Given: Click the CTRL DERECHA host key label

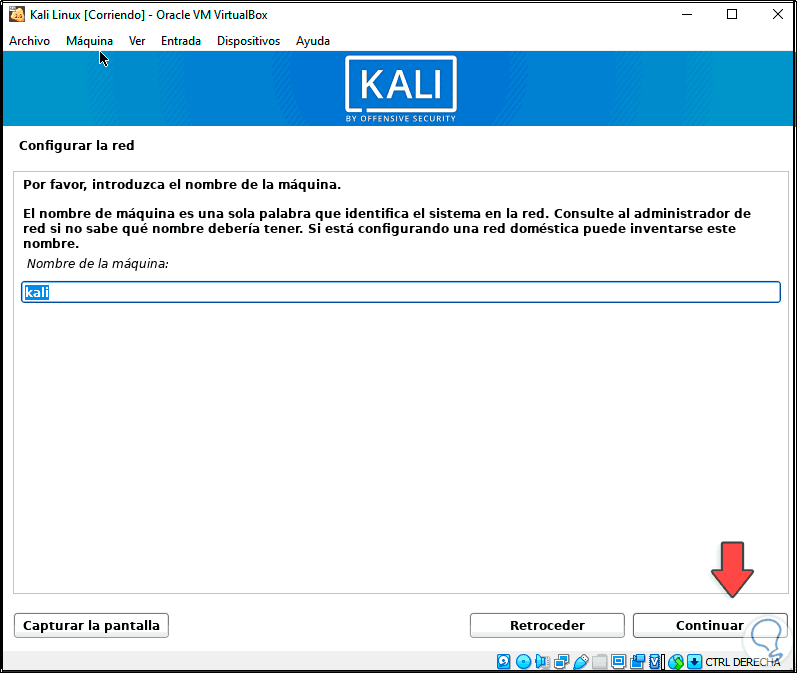Looking at the screenshot, I should 743,662.
